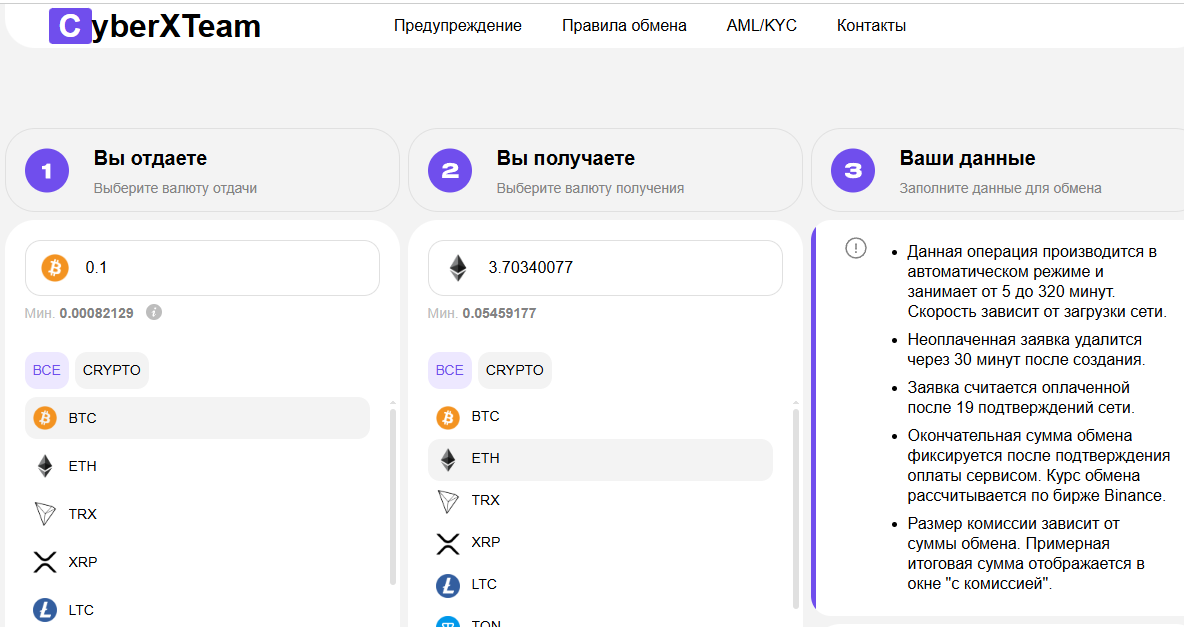
Task: Click the Выберите валюту отдачи subtitle
Action: 175,188
